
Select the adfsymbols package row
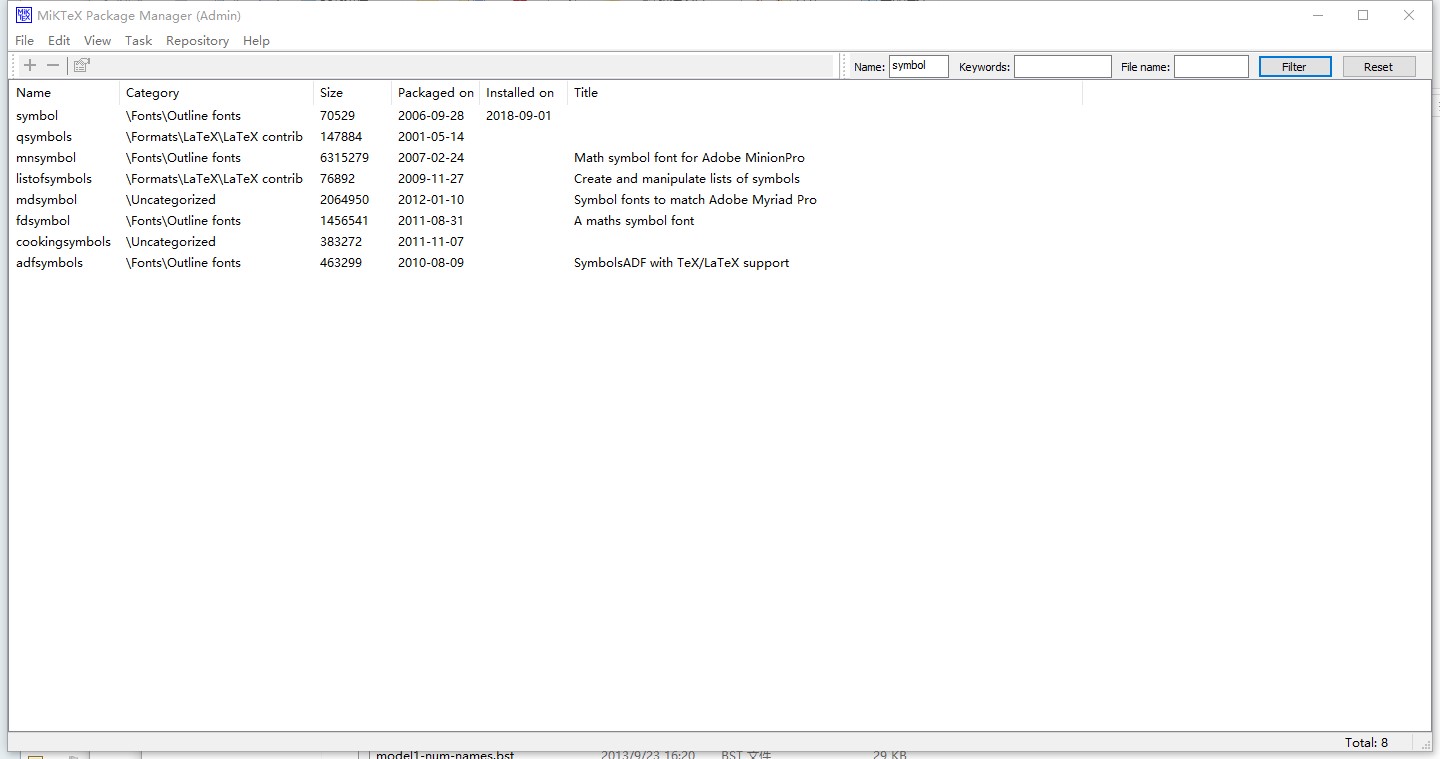click(x=545, y=263)
